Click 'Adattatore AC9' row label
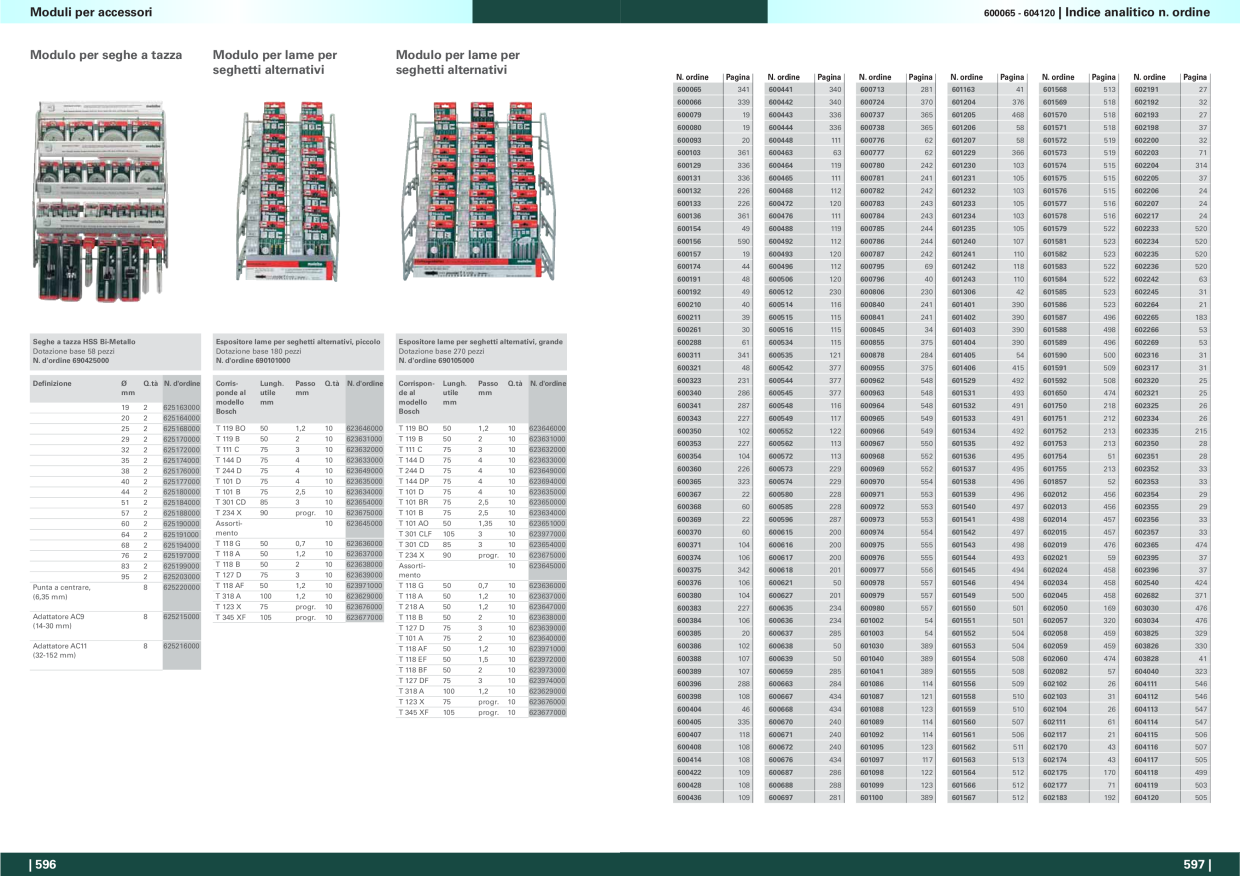This screenshot has width=1240, height=876. (58, 617)
